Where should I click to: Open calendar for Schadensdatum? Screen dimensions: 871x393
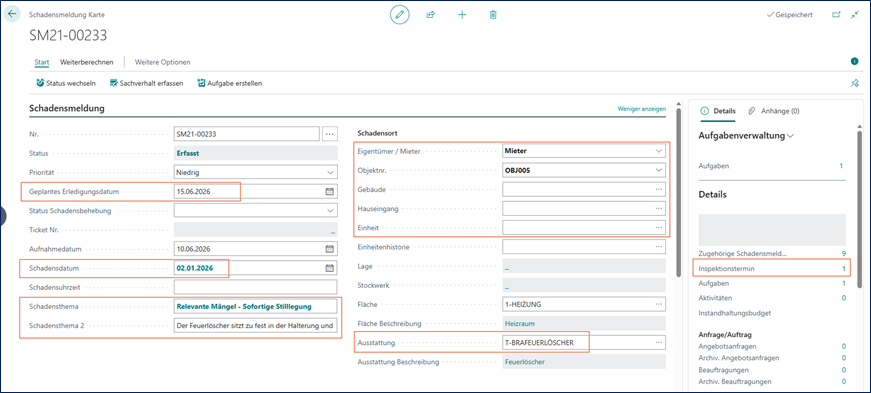pos(329,268)
